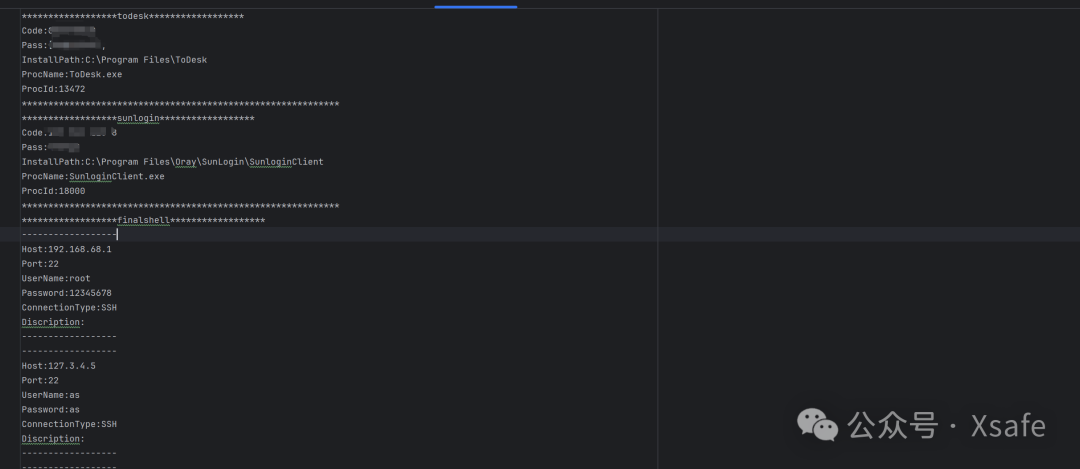Click the ProcId:18000 line
This screenshot has height=469, width=1080.
[53, 191]
